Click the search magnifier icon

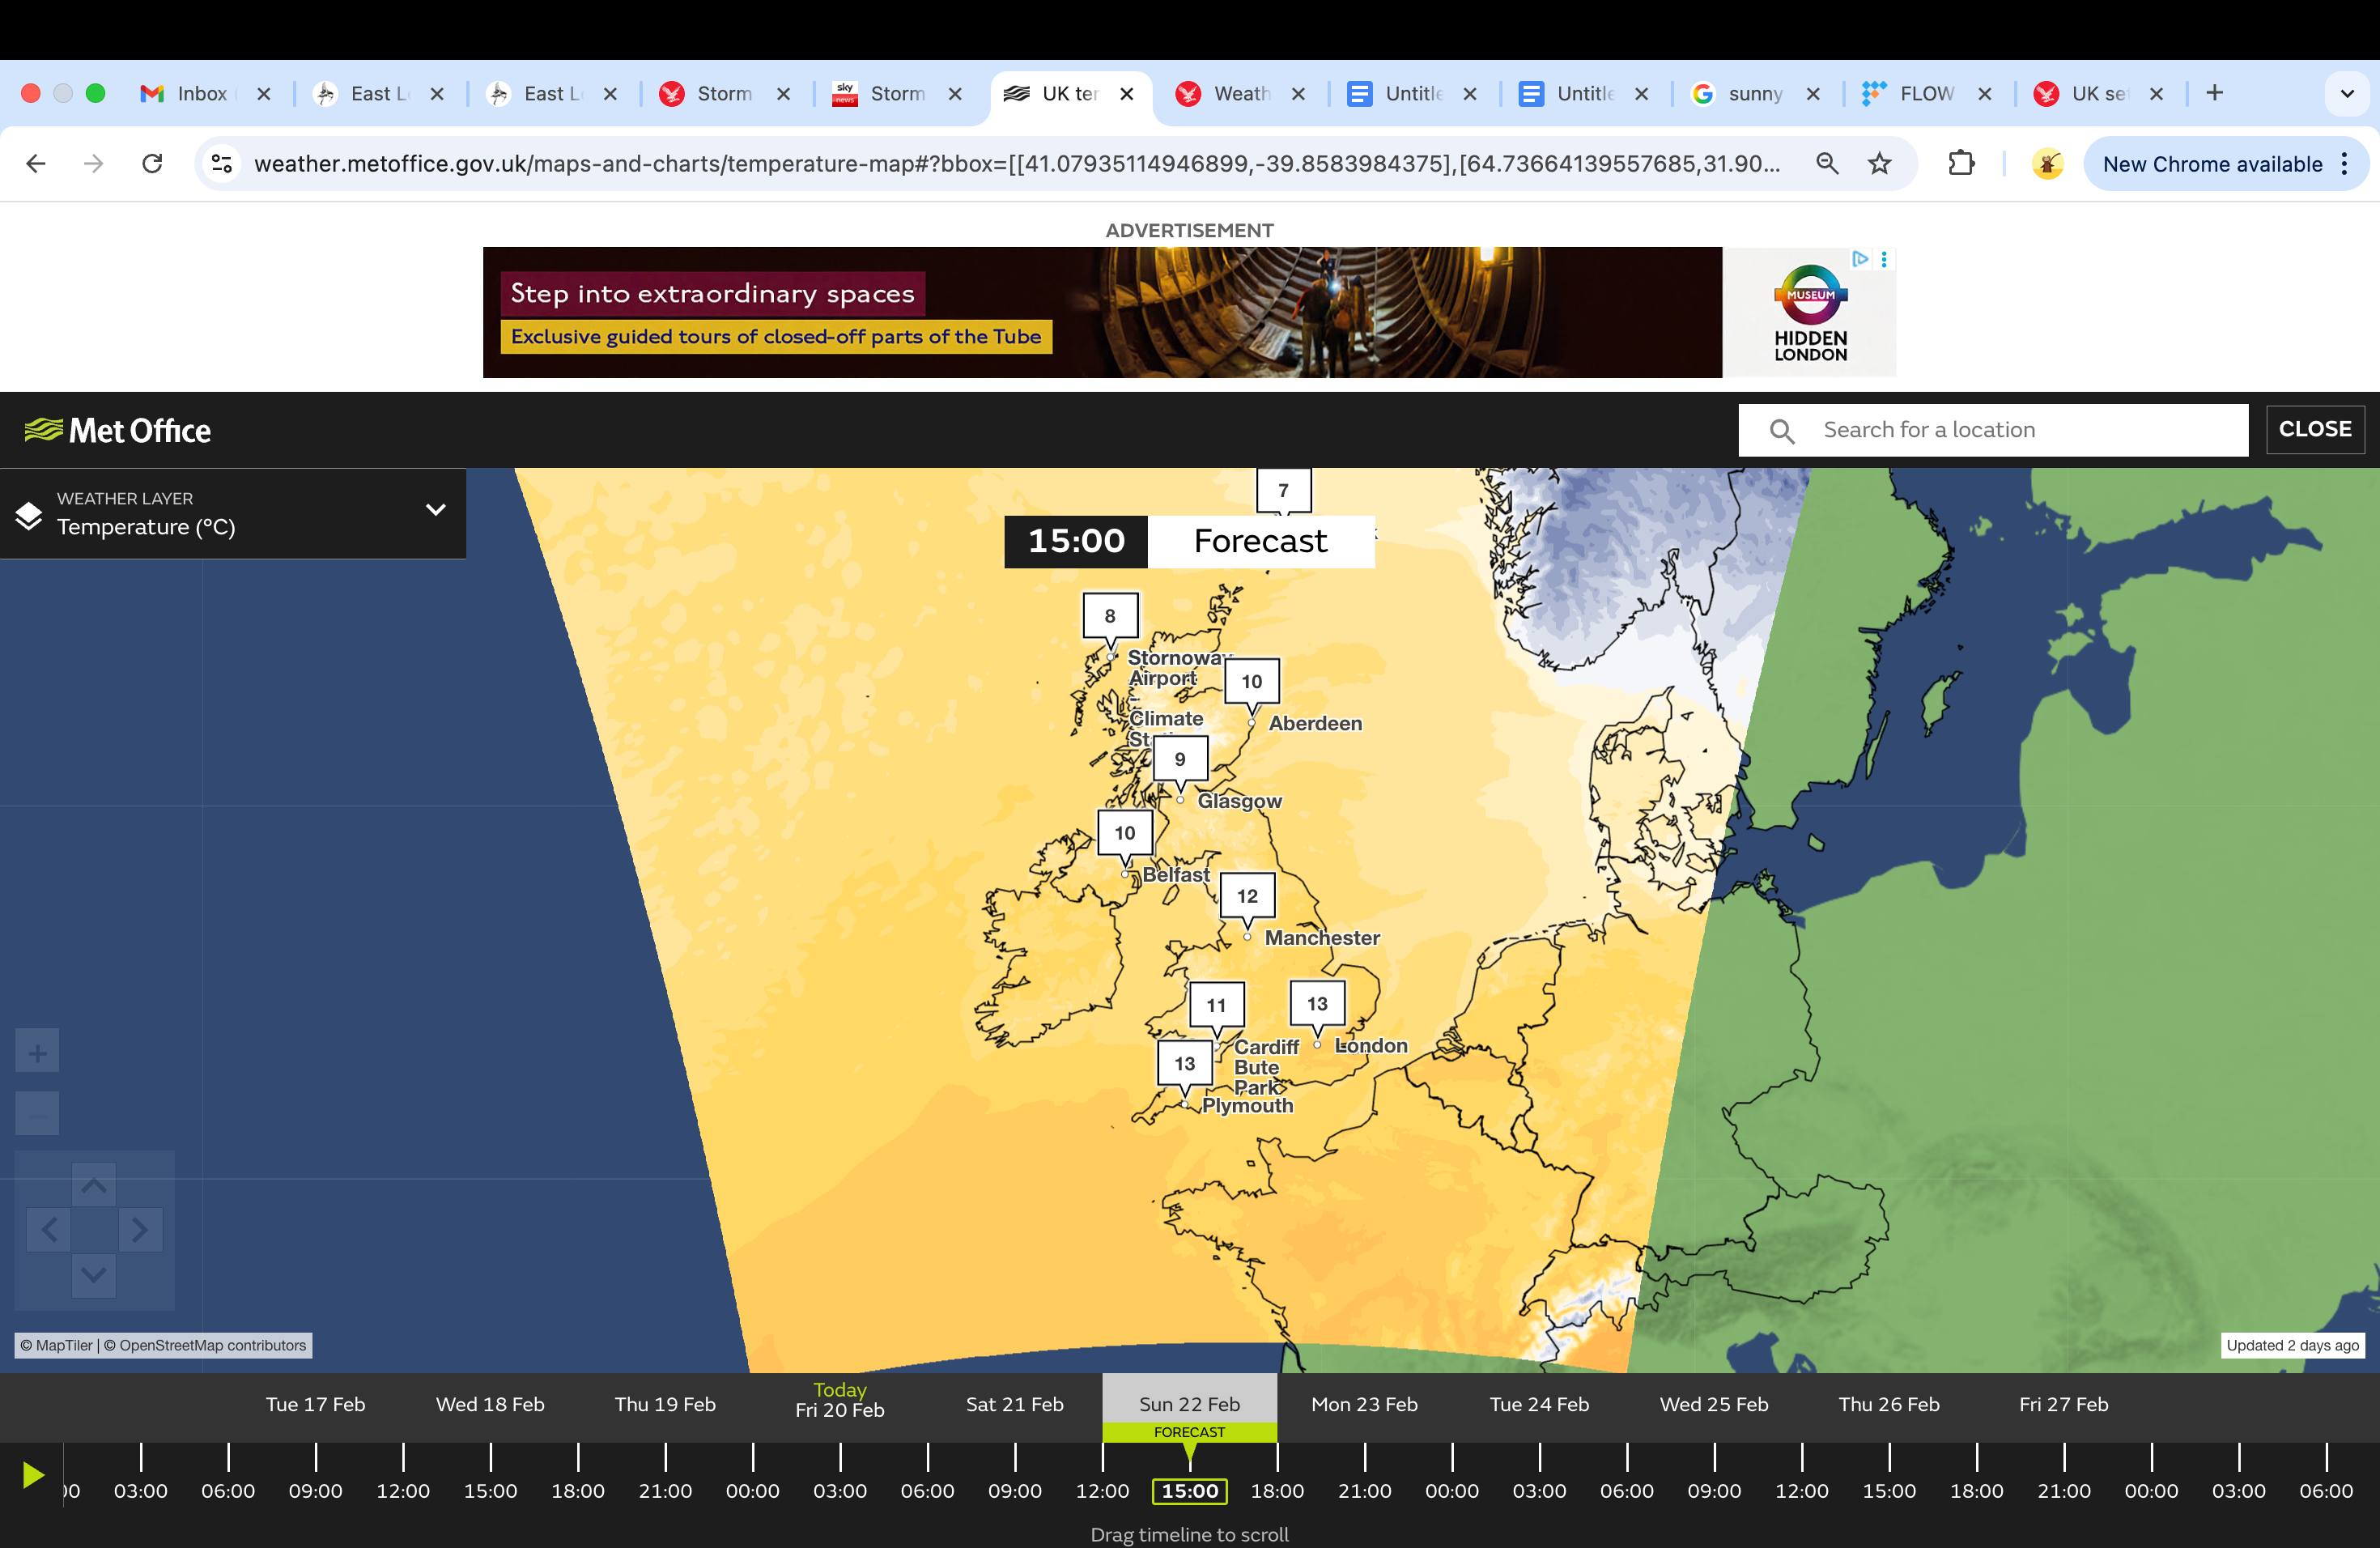click(1782, 430)
